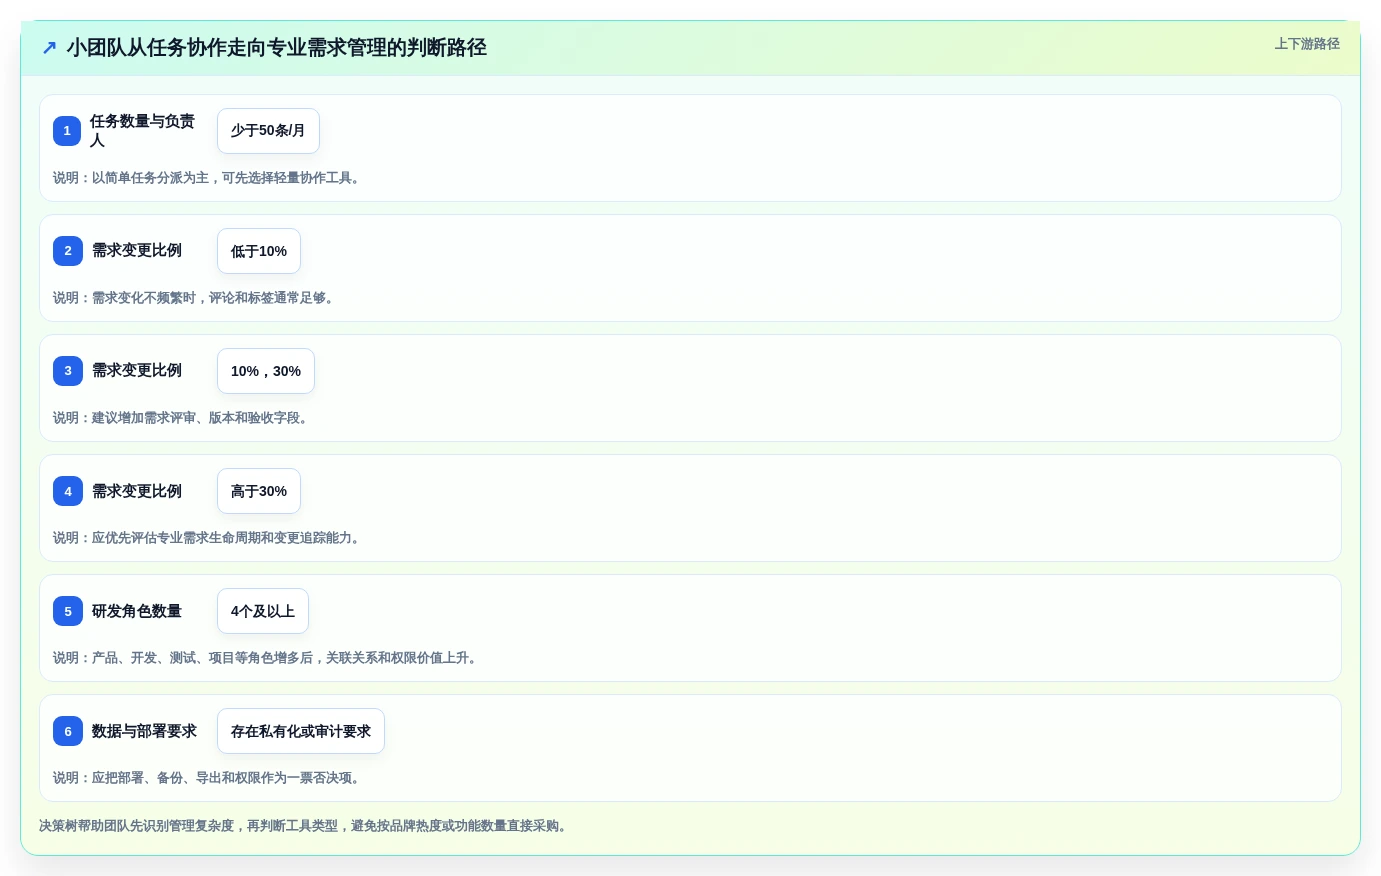
Task: Click the 研发角色数量 heading
Action: click(137, 611)
